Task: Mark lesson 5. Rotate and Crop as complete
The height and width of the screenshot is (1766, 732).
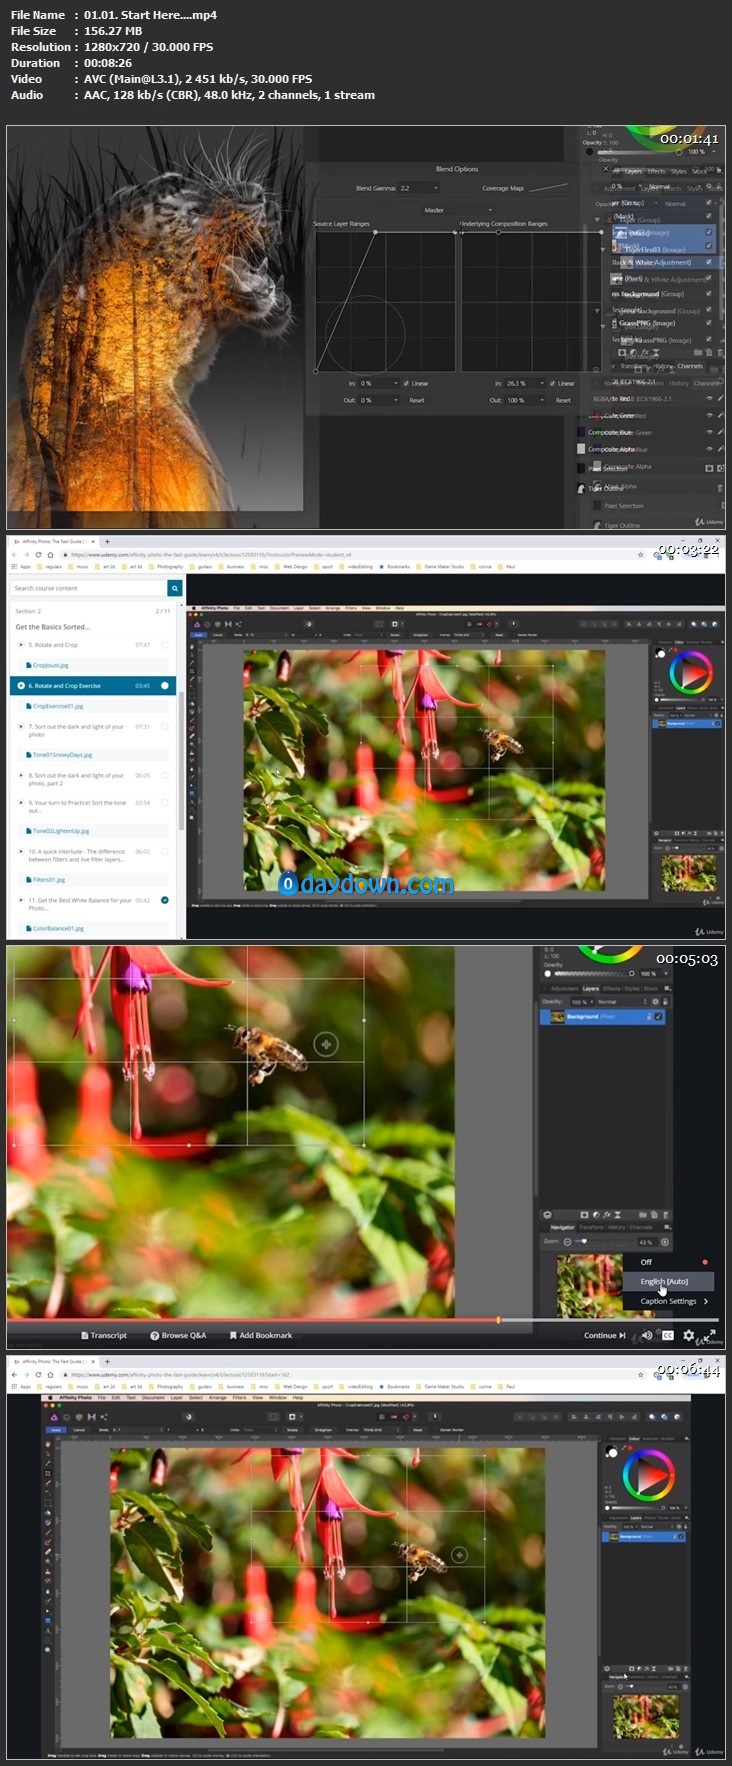Action: pos(165,644)
